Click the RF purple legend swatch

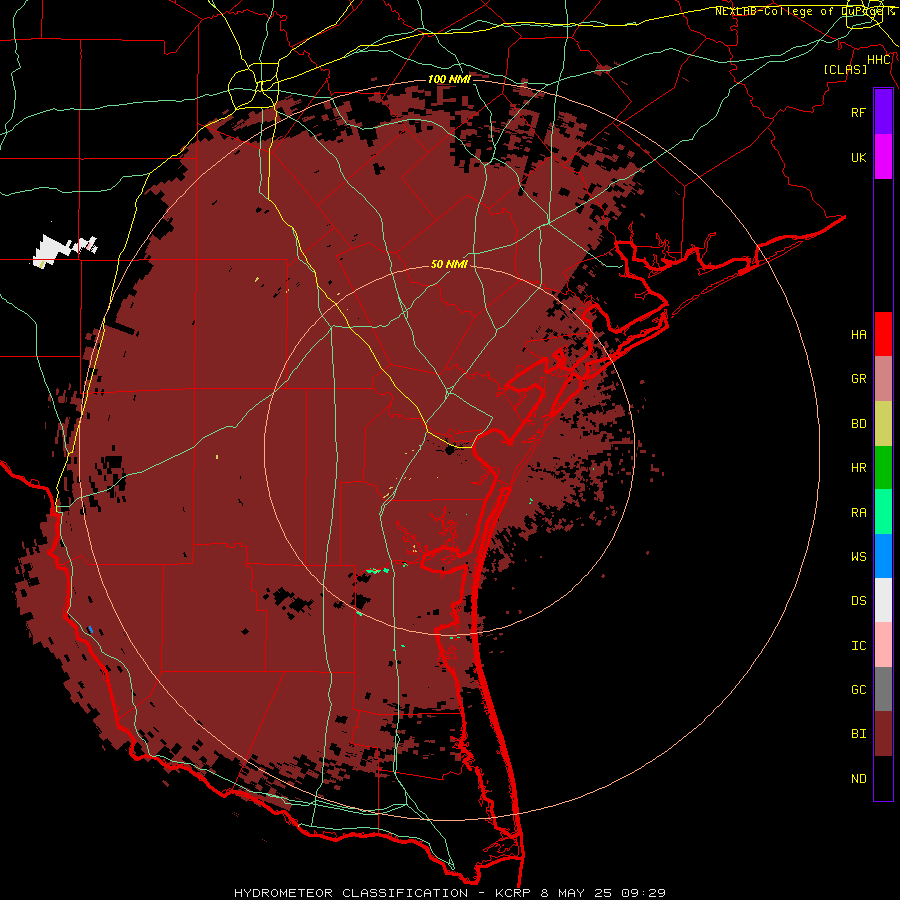coord(883,112)
